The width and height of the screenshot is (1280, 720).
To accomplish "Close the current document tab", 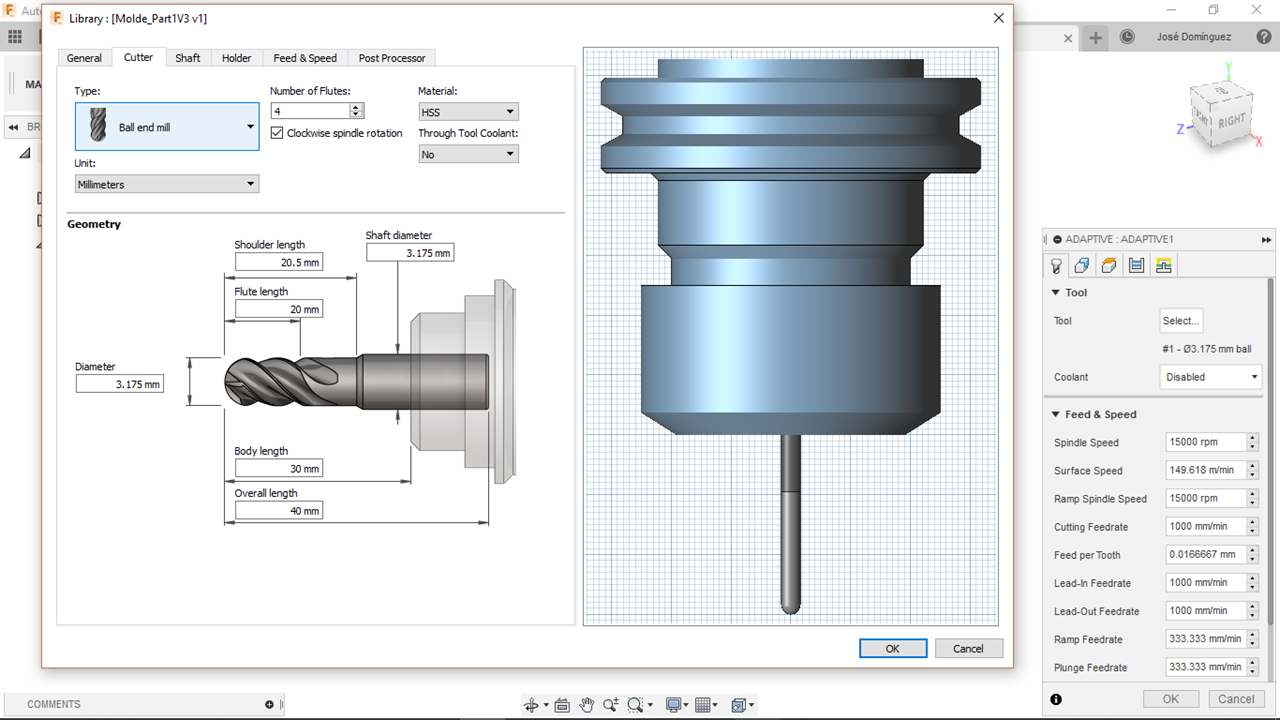I will click(x=1068, y=38).
